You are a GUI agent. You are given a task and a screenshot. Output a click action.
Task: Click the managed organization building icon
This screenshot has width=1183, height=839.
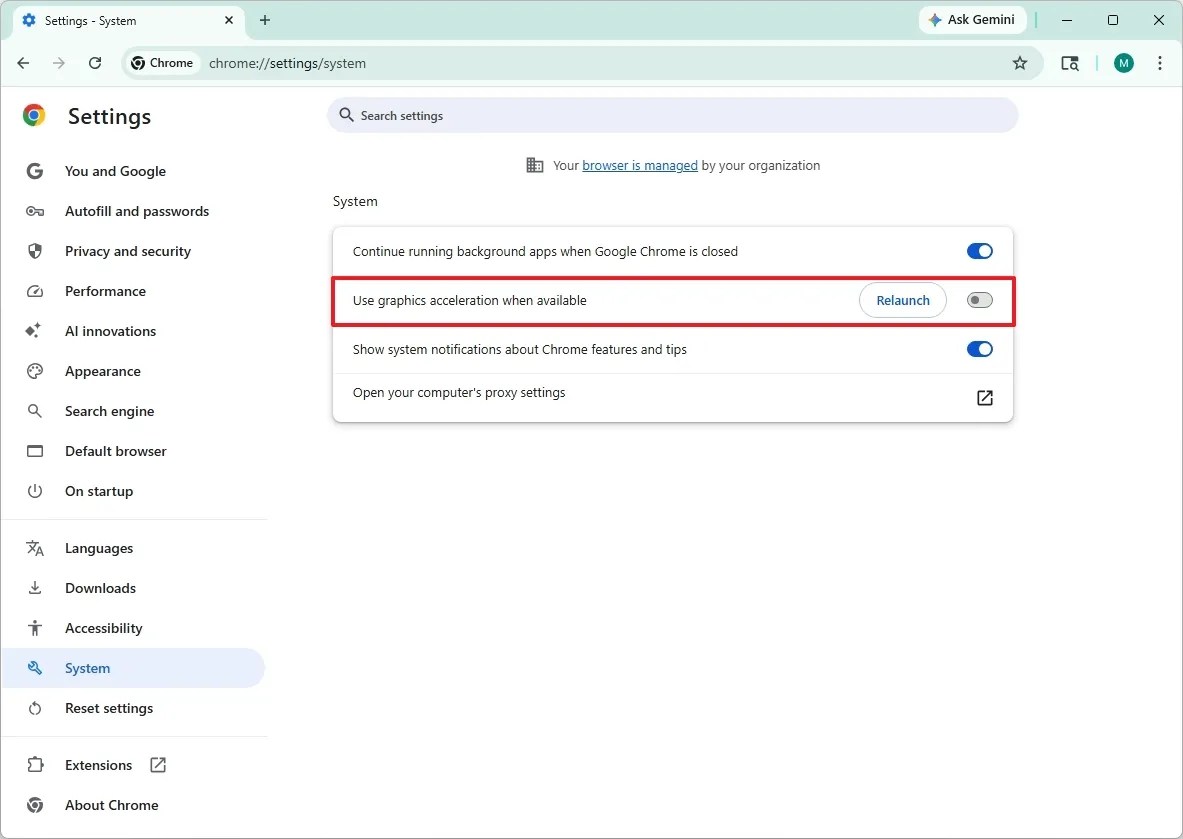pos(535,165)
